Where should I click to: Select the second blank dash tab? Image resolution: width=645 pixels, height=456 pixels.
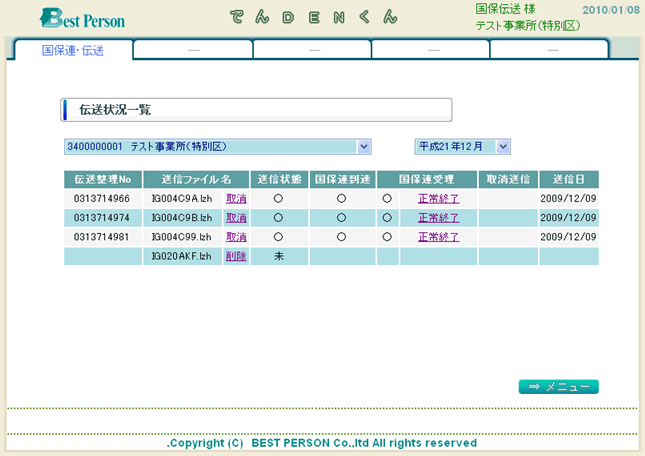193,50
